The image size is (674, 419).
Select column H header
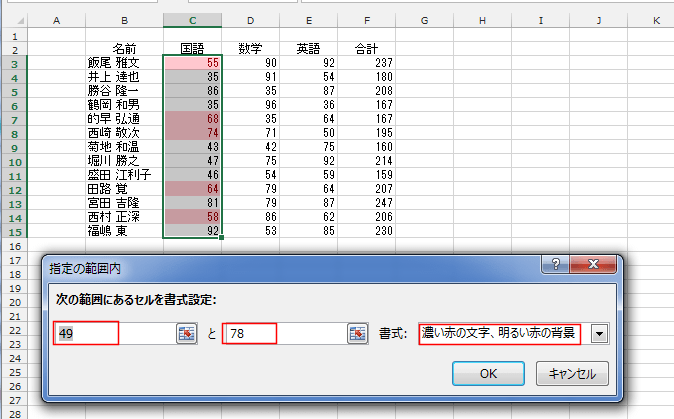pos(482,21)
